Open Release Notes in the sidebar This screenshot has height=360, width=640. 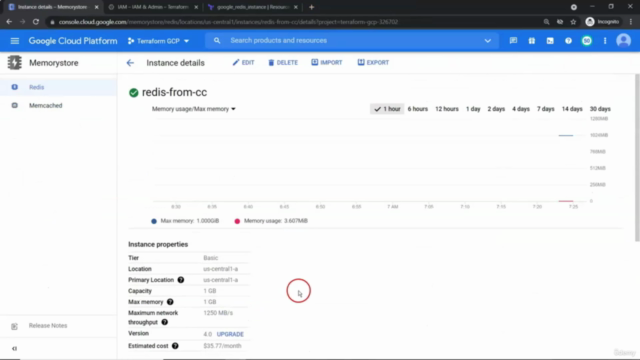click(x=58, y=326)
